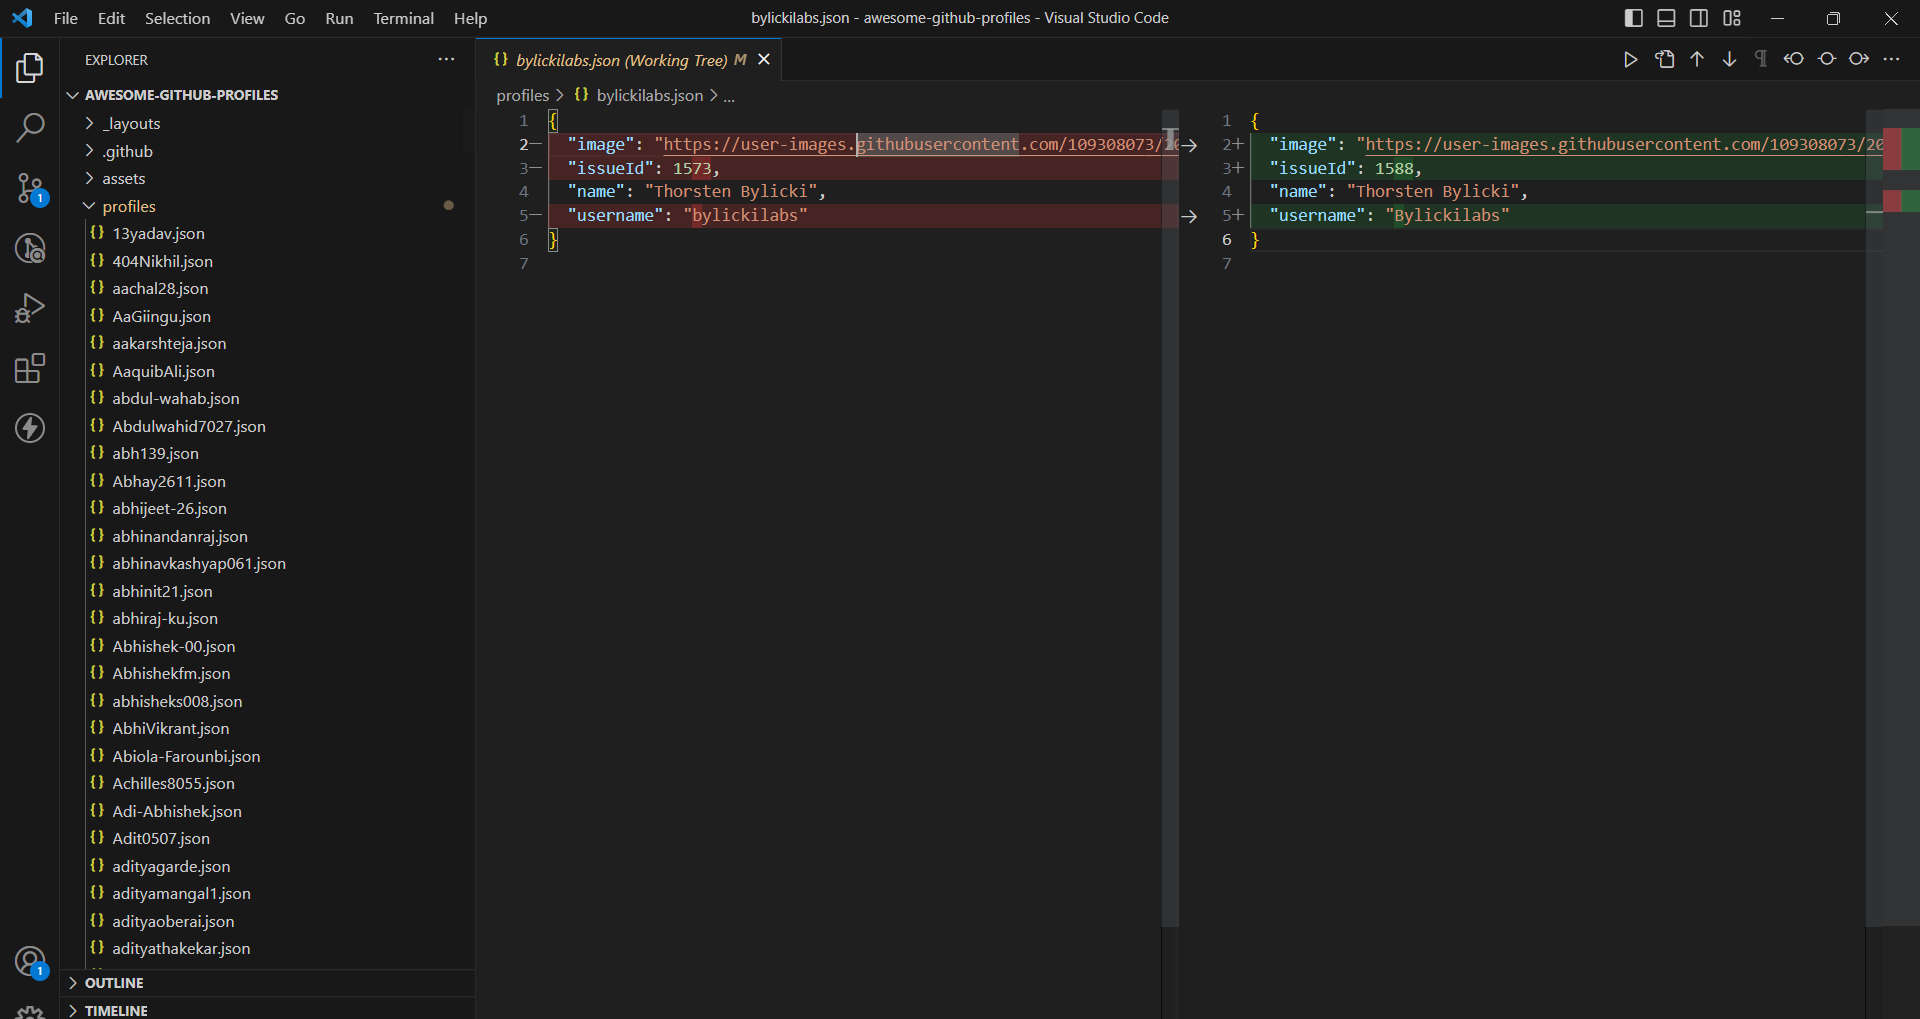Toggle the Primary Side Bar visibility
Image resolution: width=1920 pixels, height=1019 pixels.
pyautogui.click(x=1633, y=17)
